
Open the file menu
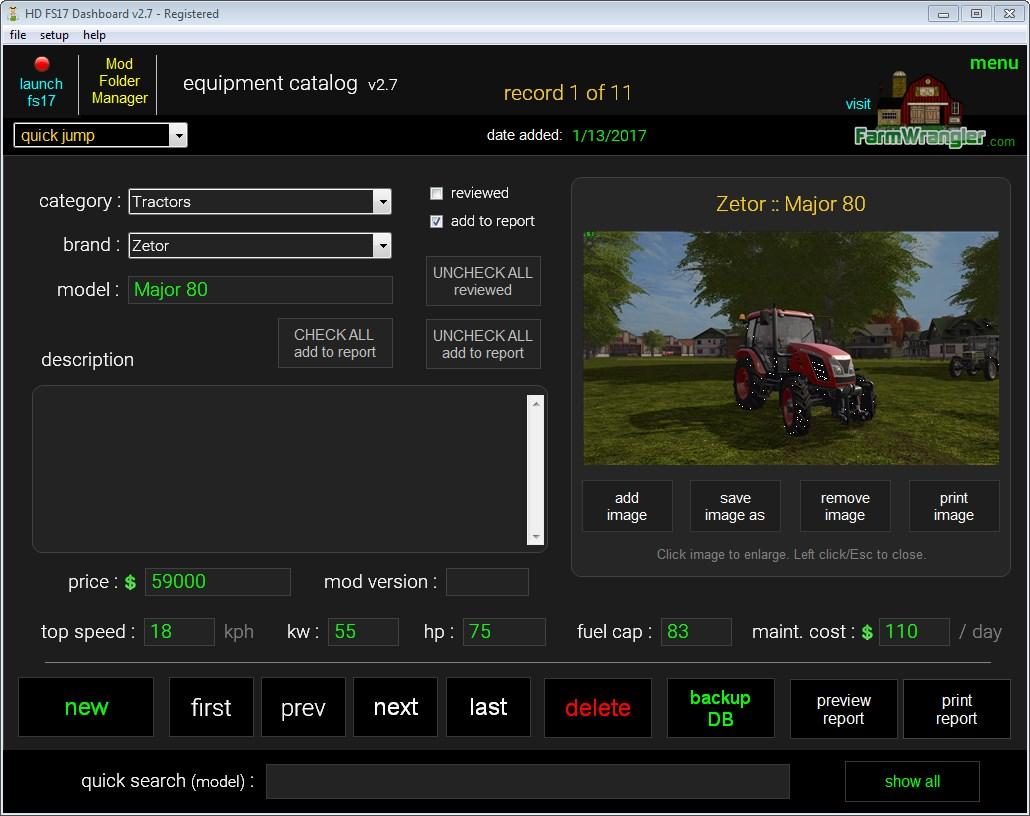[18, 35]
